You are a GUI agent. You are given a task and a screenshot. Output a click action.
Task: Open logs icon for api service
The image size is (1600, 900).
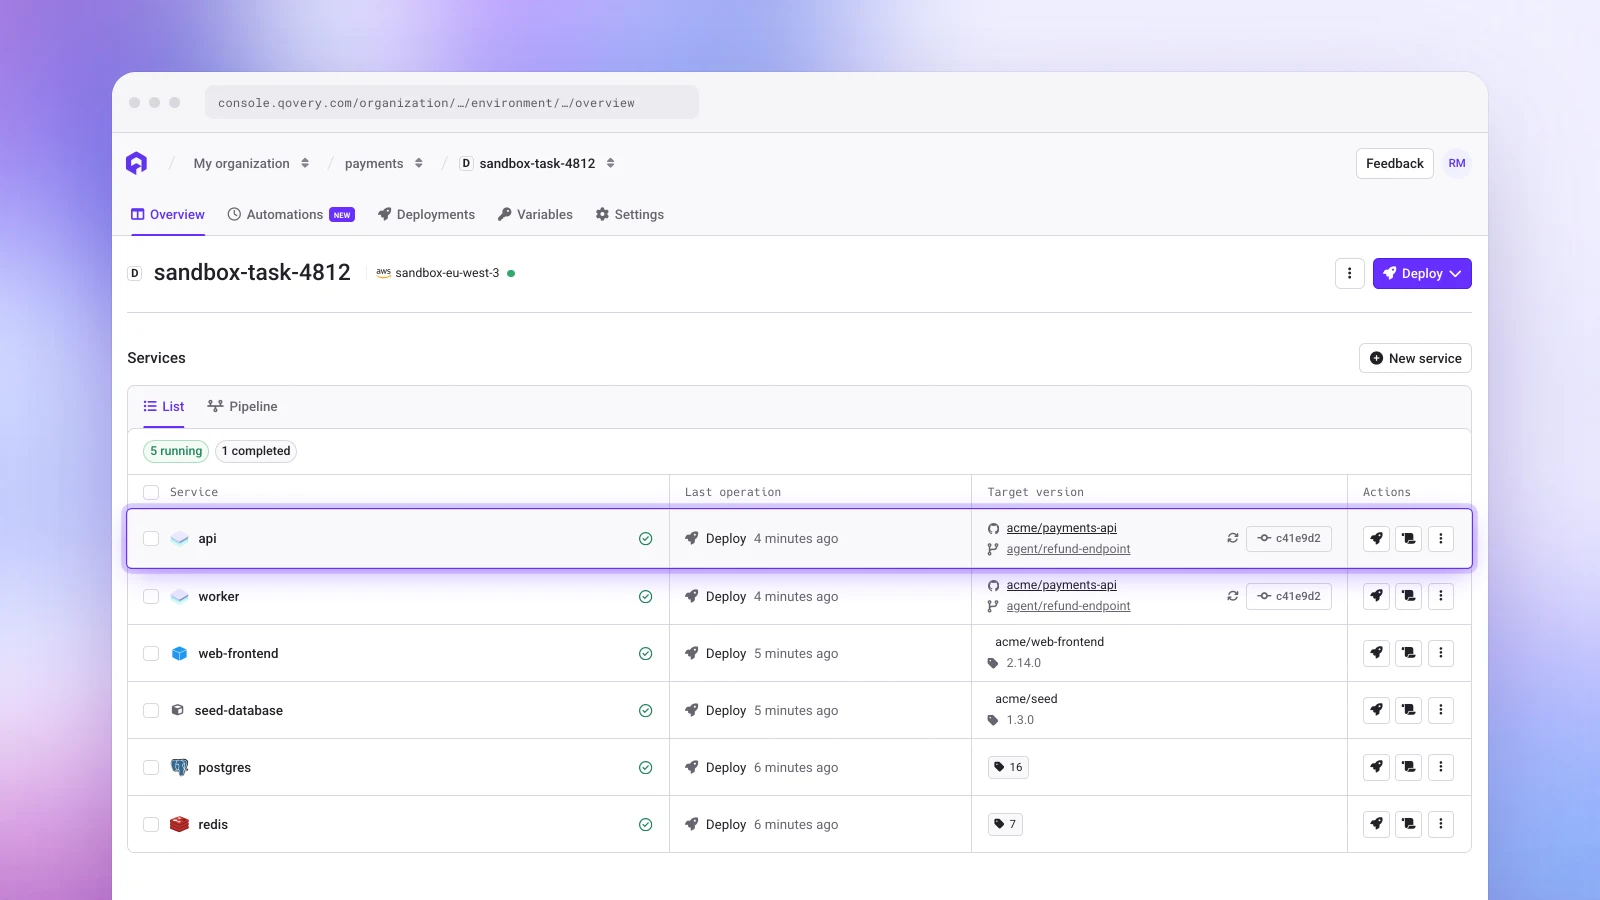click(x=1409, y=538)
